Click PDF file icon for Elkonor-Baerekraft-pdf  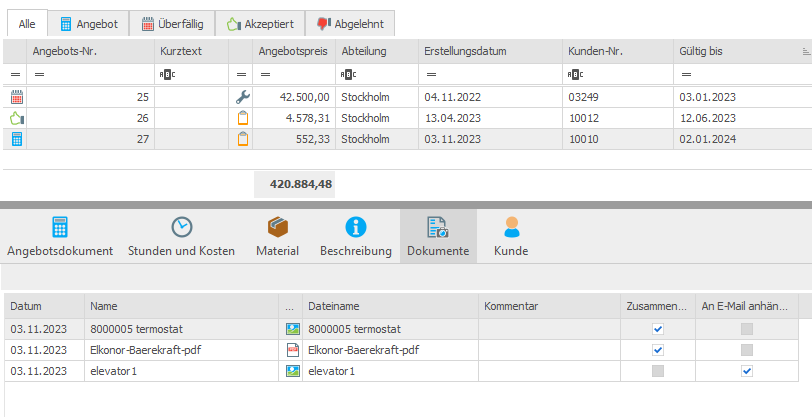pyautogui.click(x=293, y=350)
